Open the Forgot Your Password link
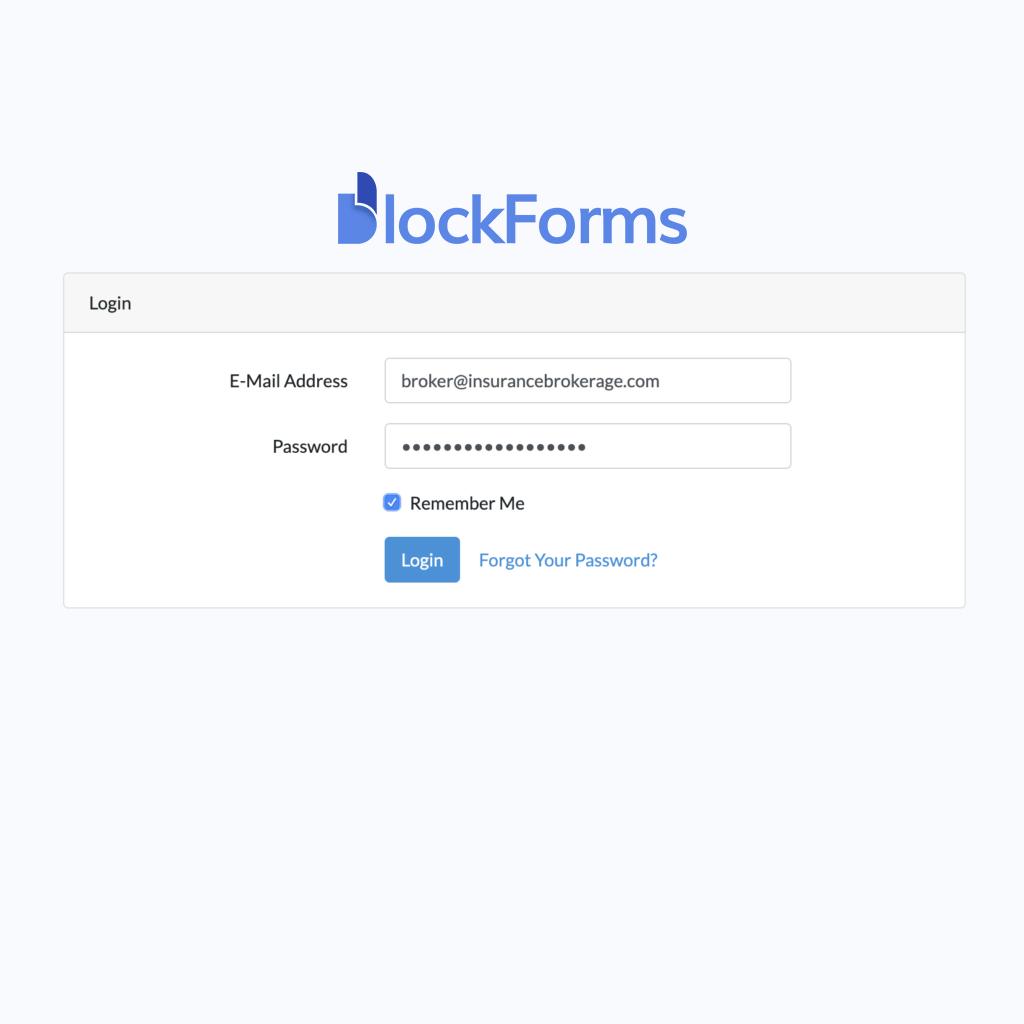Image resolution: width=1024 pixels, height=1024 pixels. point(568,560)
